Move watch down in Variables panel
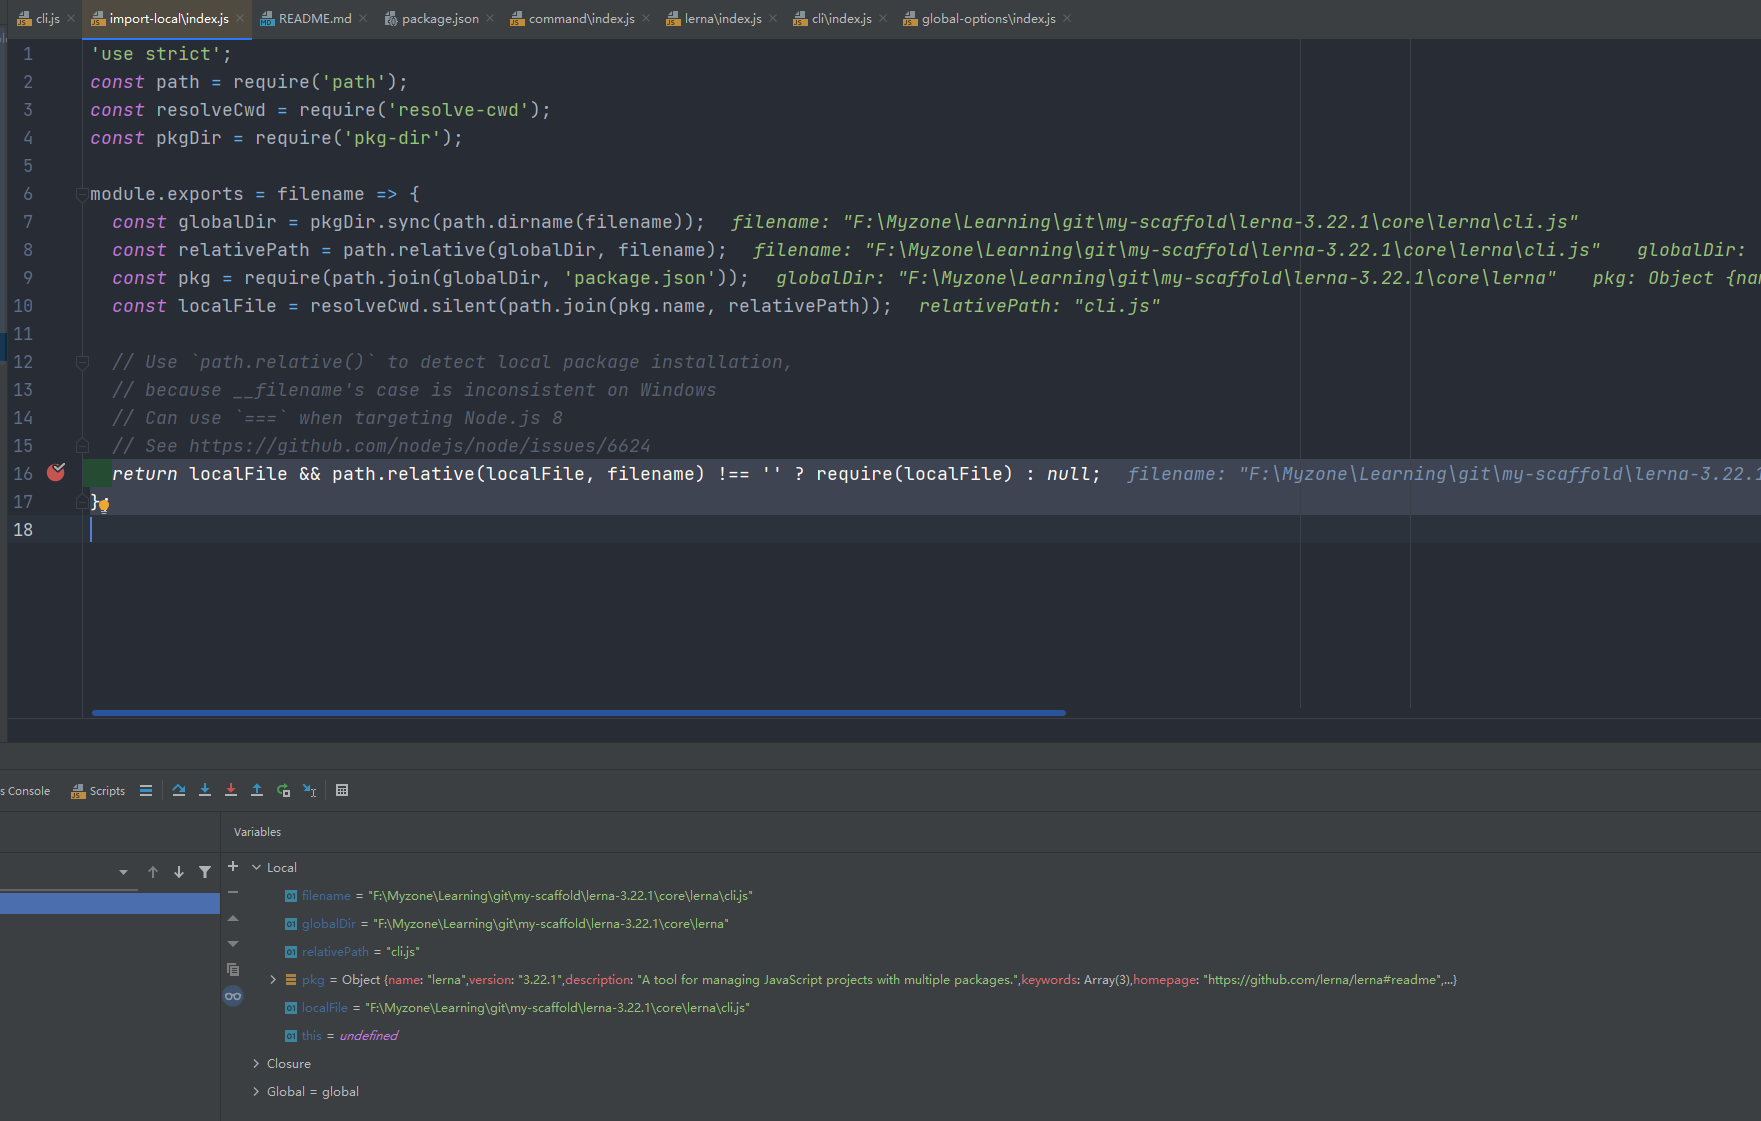1761x1121 pixels. [233, 944]
